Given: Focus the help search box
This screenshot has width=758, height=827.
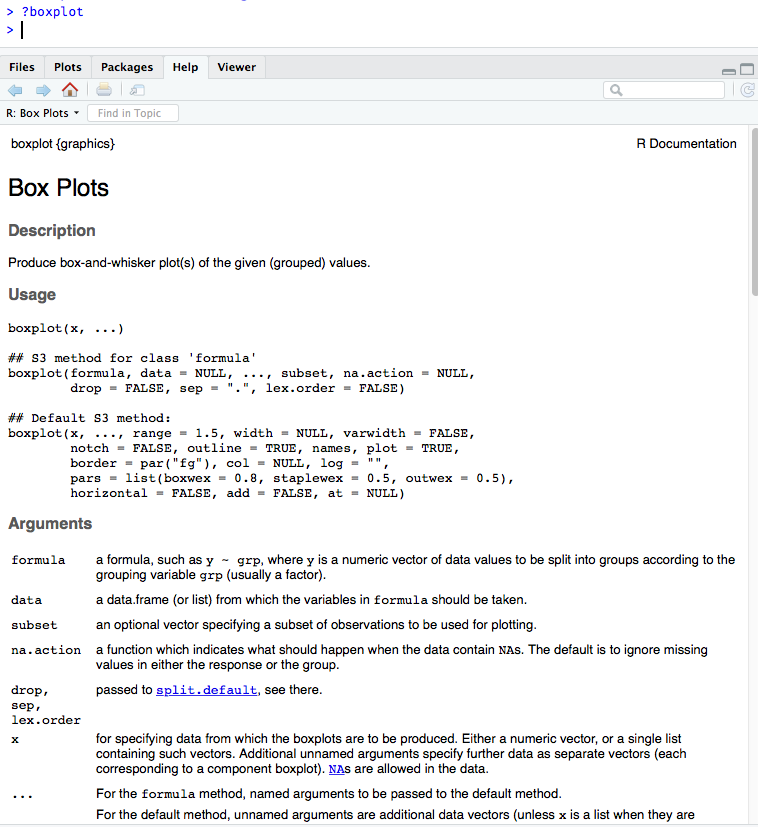Looking at the screenshot, I should click(670, 90).
